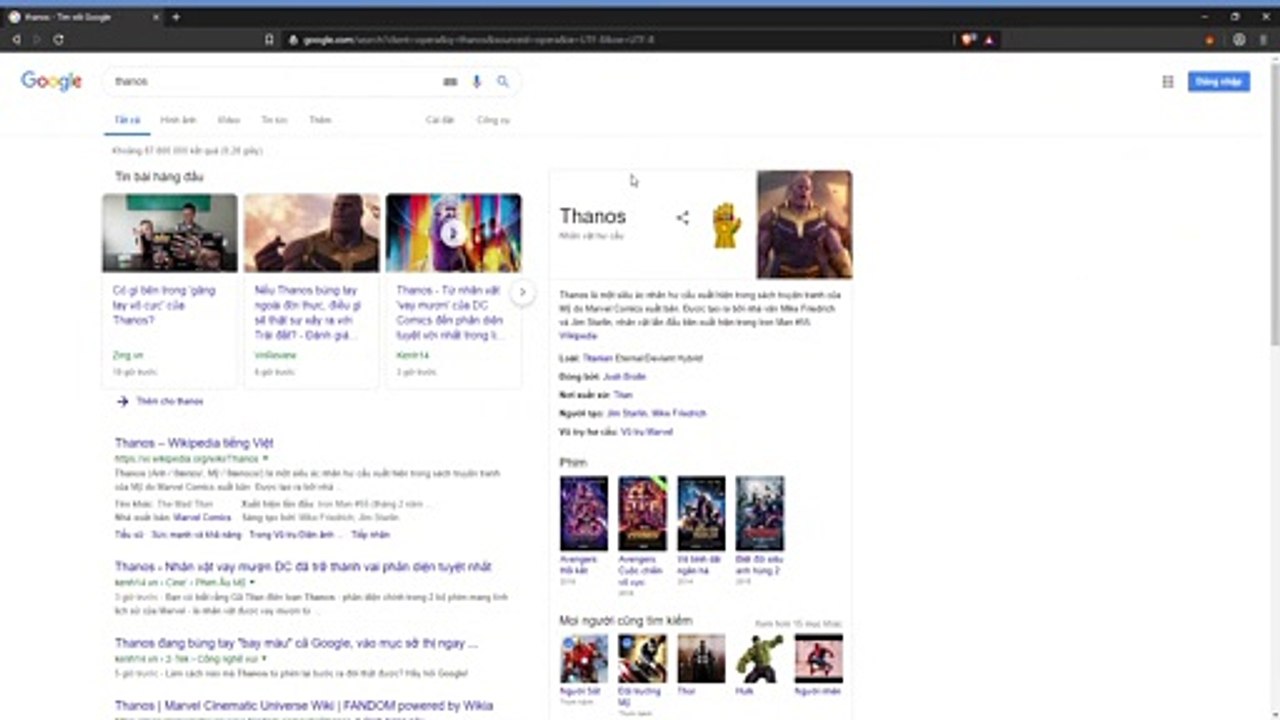1280x720 pixels.
Task: Show more news with the next arrow
Action: tap(522, 292)
